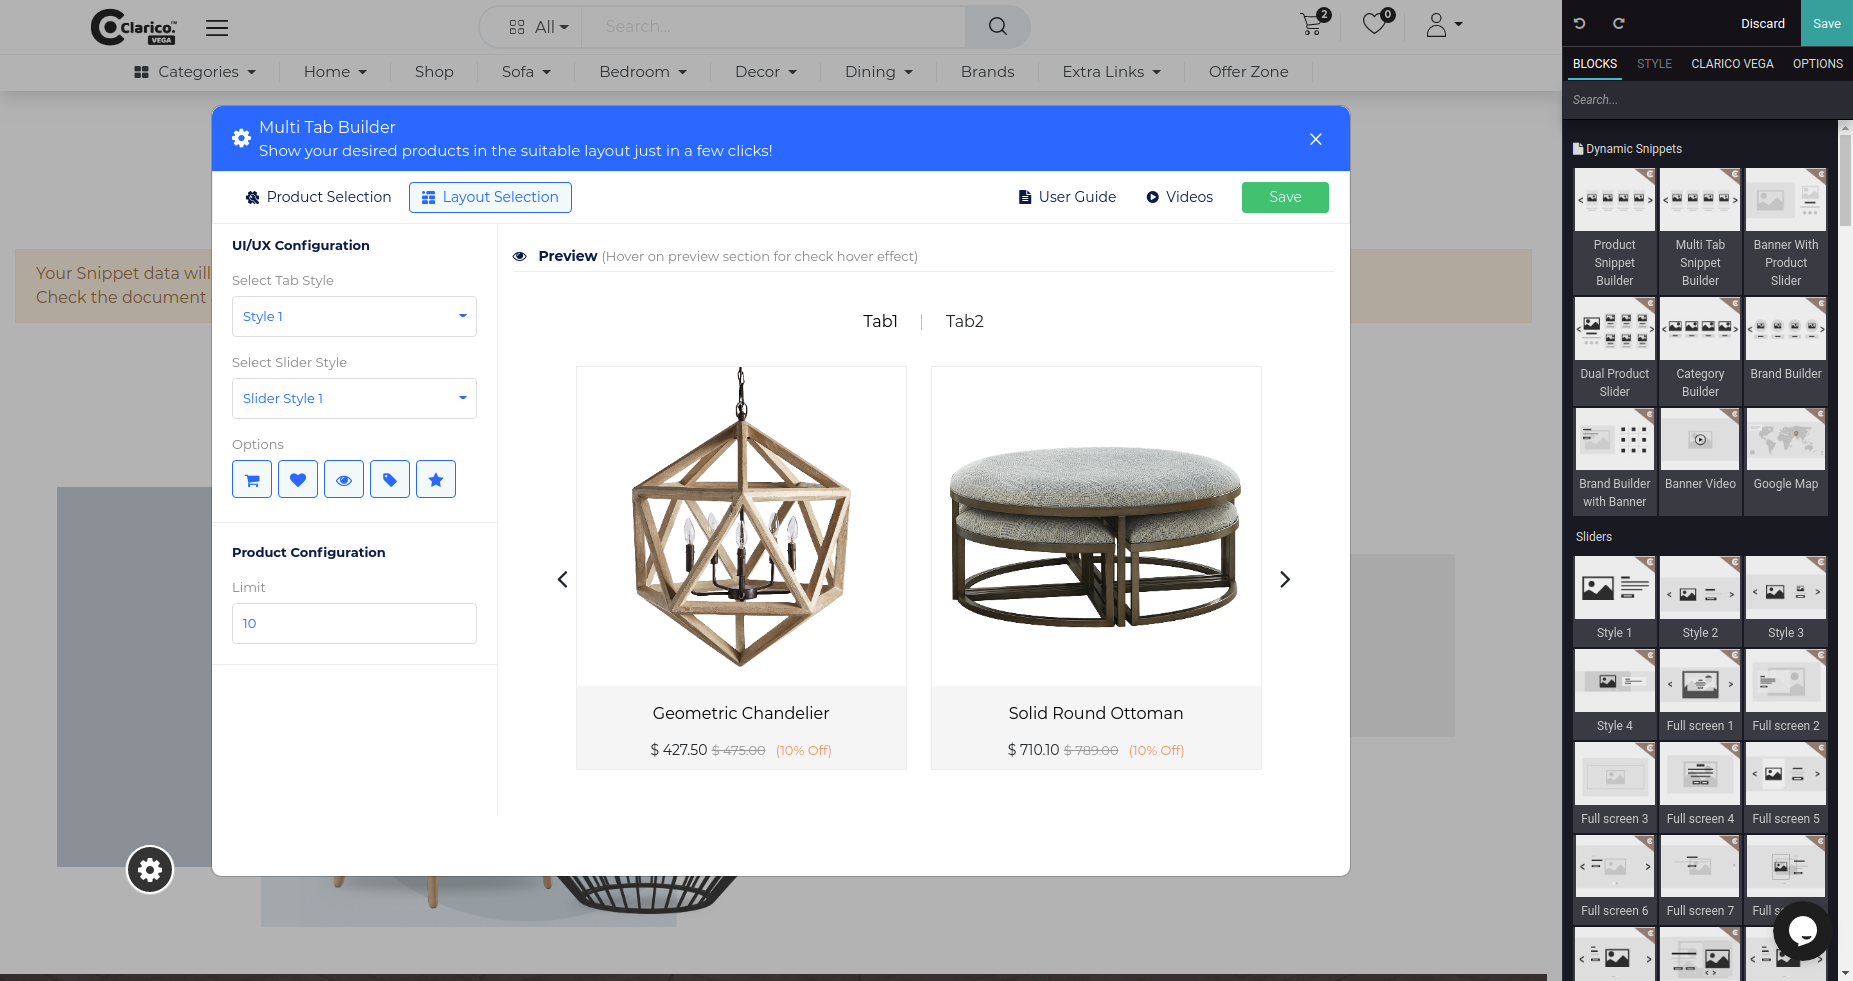Switch to the Layout Selection tab
The width and height of the screenshot is (1853, 981).
[x=490, y=197]
